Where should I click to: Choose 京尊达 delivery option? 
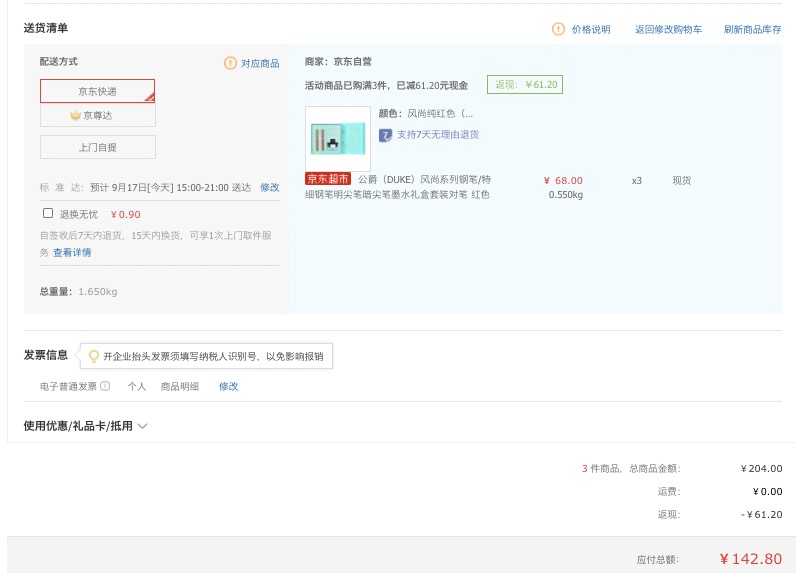(x=97, y=115)
